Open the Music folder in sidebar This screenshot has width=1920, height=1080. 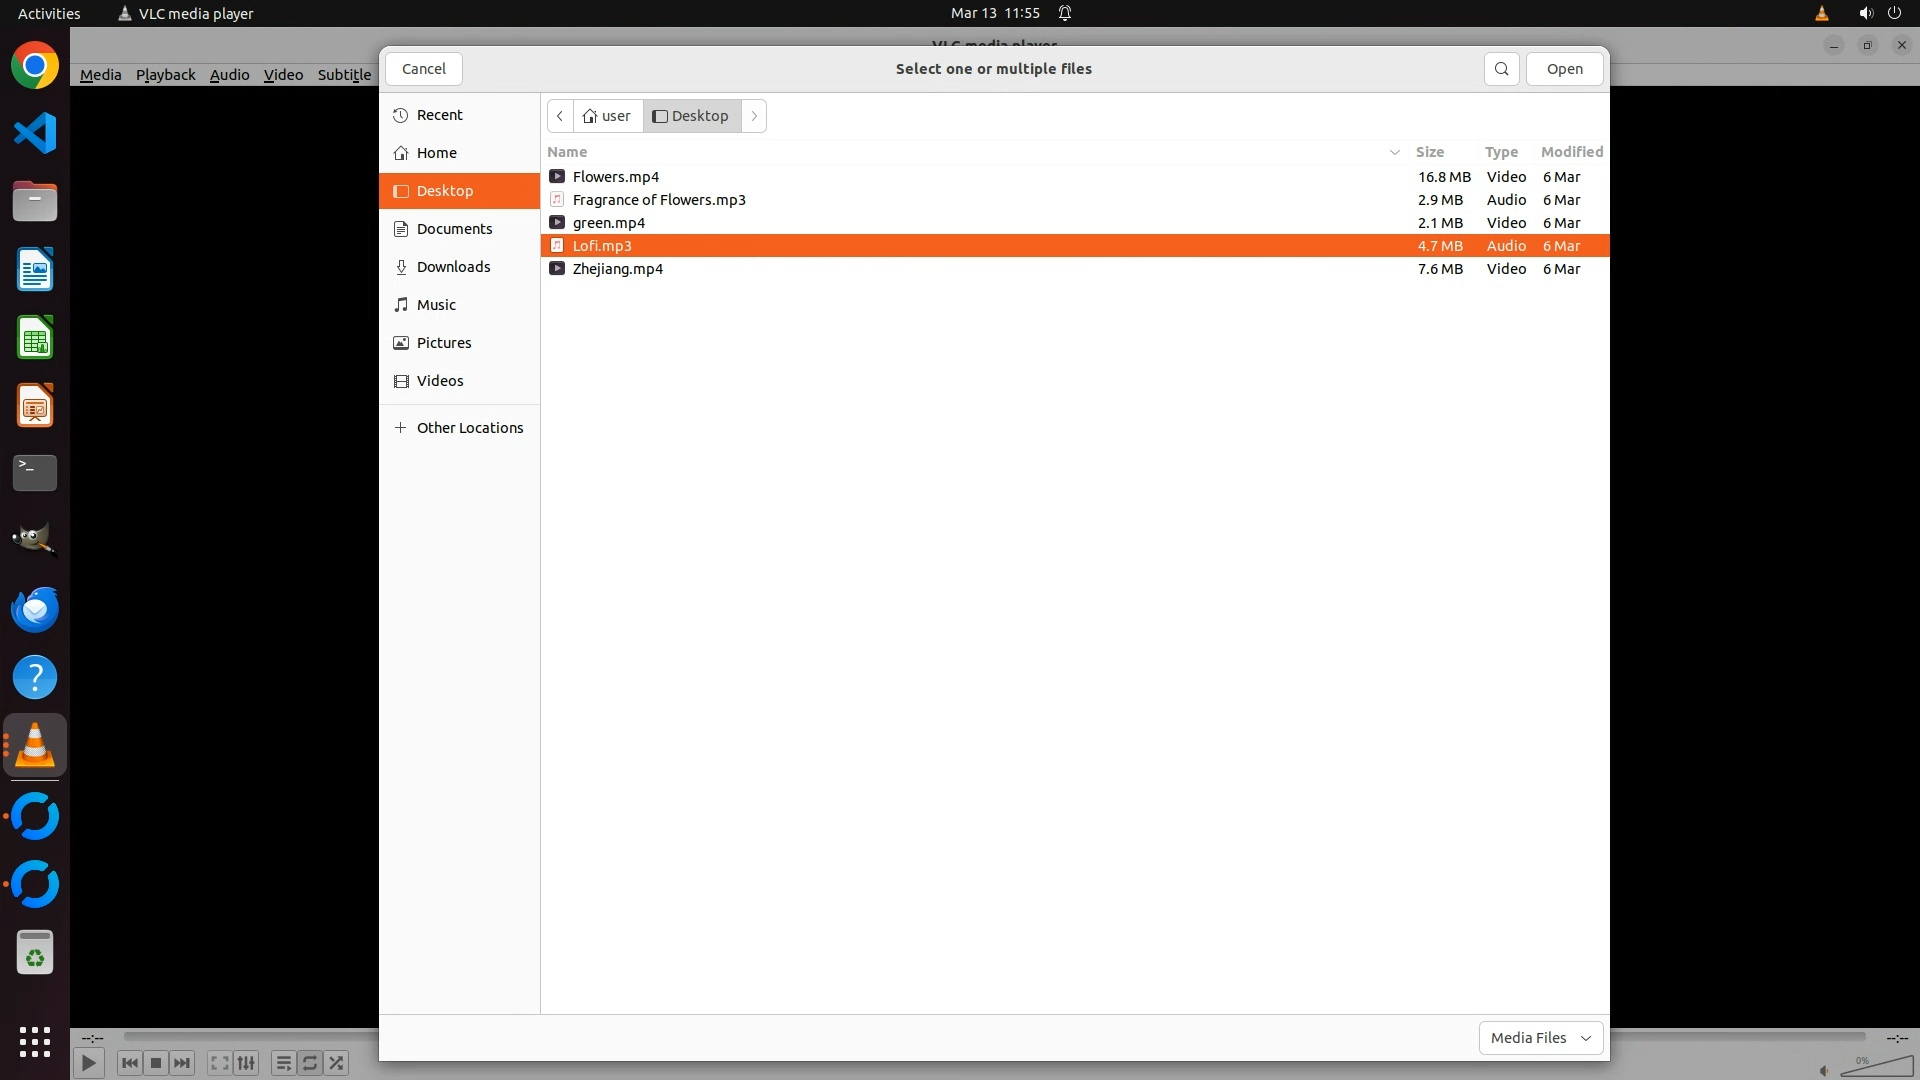[x=436, y=305]
